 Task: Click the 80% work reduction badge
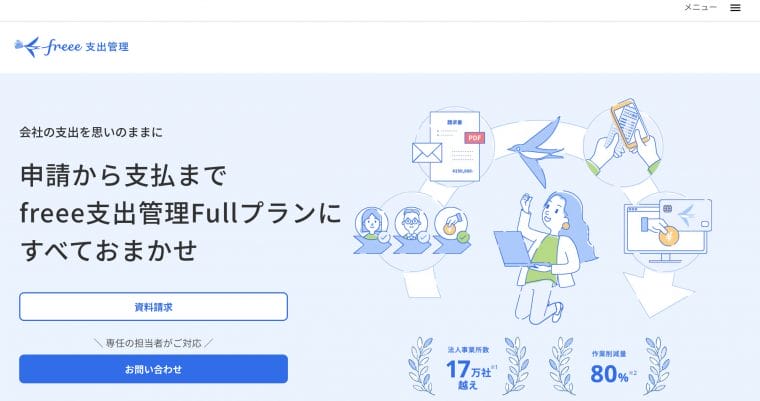(x=609, y=367)
